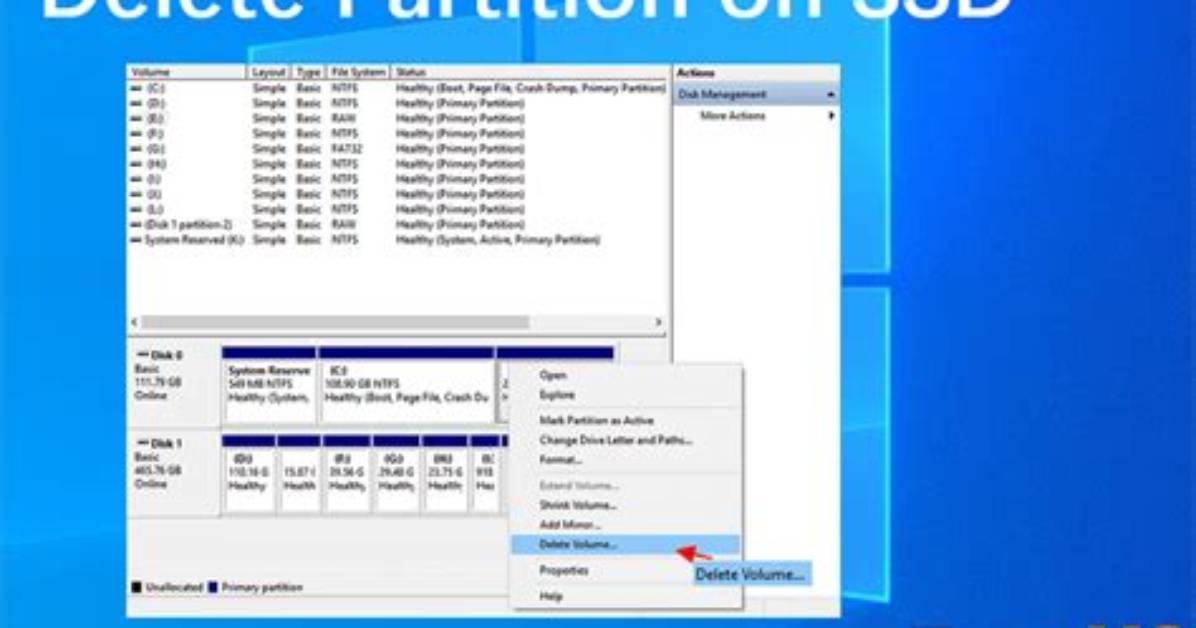
Task: Select the (G:) partition block on Disk 1
Action: tap(396, 473)
